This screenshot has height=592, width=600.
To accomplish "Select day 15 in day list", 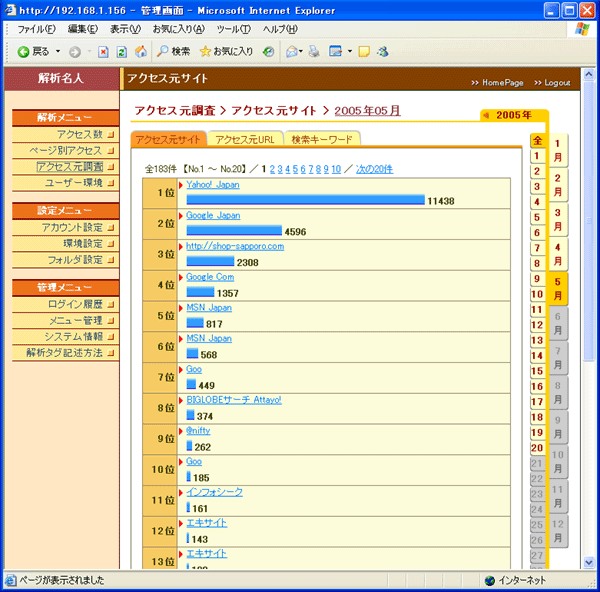I will point(537,371).
